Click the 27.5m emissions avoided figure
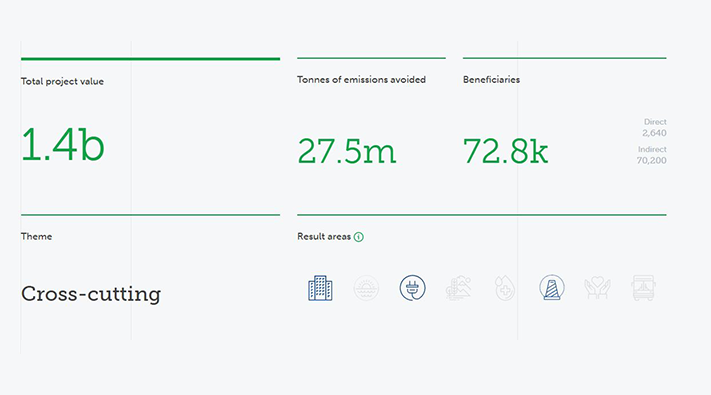The width and height of the screenshot is (711, 395). point(347,151)
